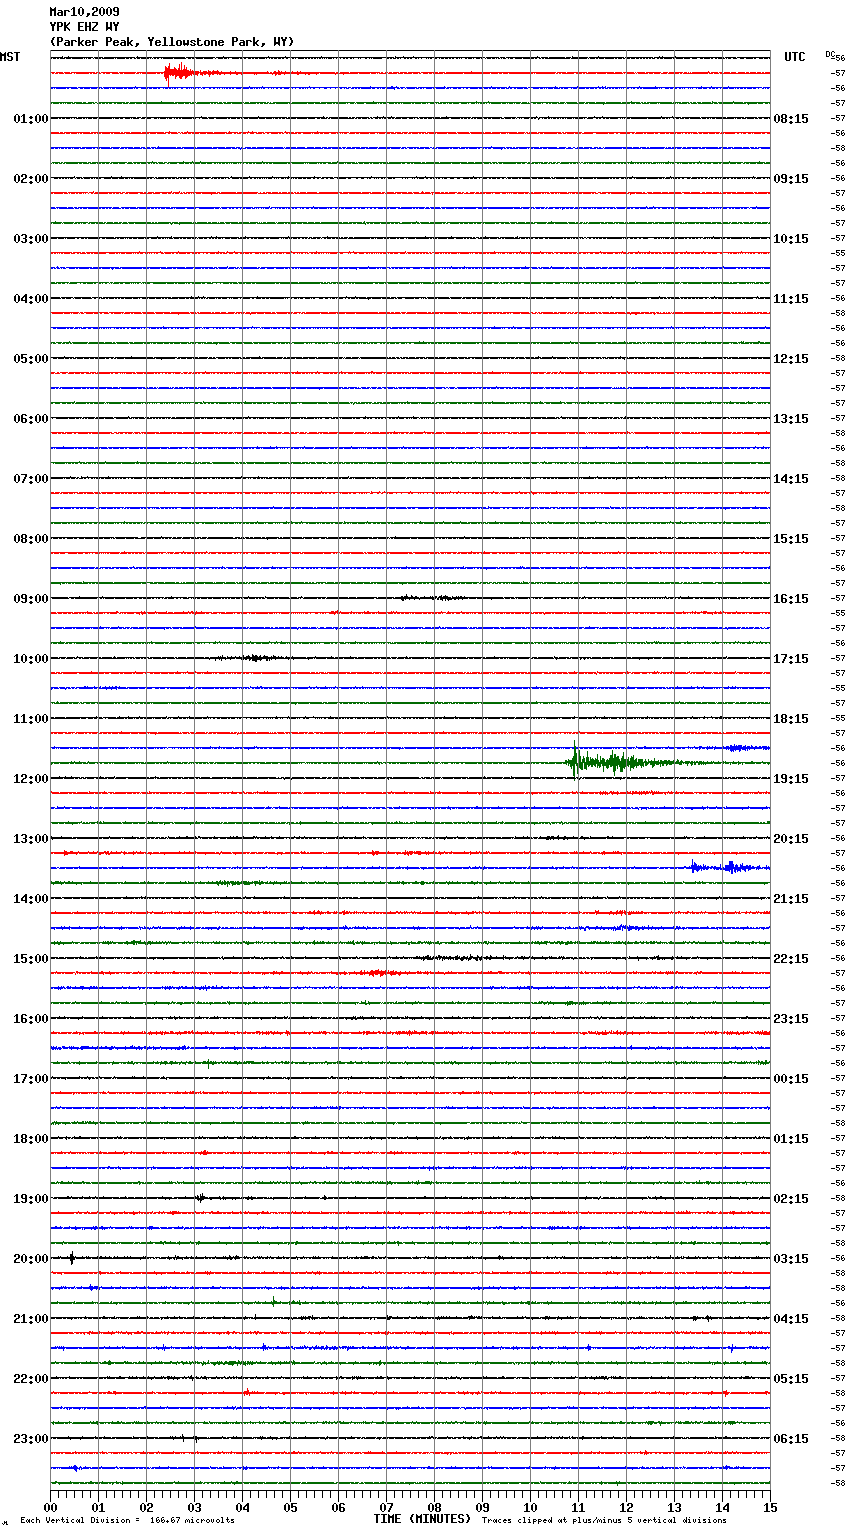The height and width of the screenshot is (1534, 850).
Task: Click the 21:15 UTC time label
Action: point(791,899)
